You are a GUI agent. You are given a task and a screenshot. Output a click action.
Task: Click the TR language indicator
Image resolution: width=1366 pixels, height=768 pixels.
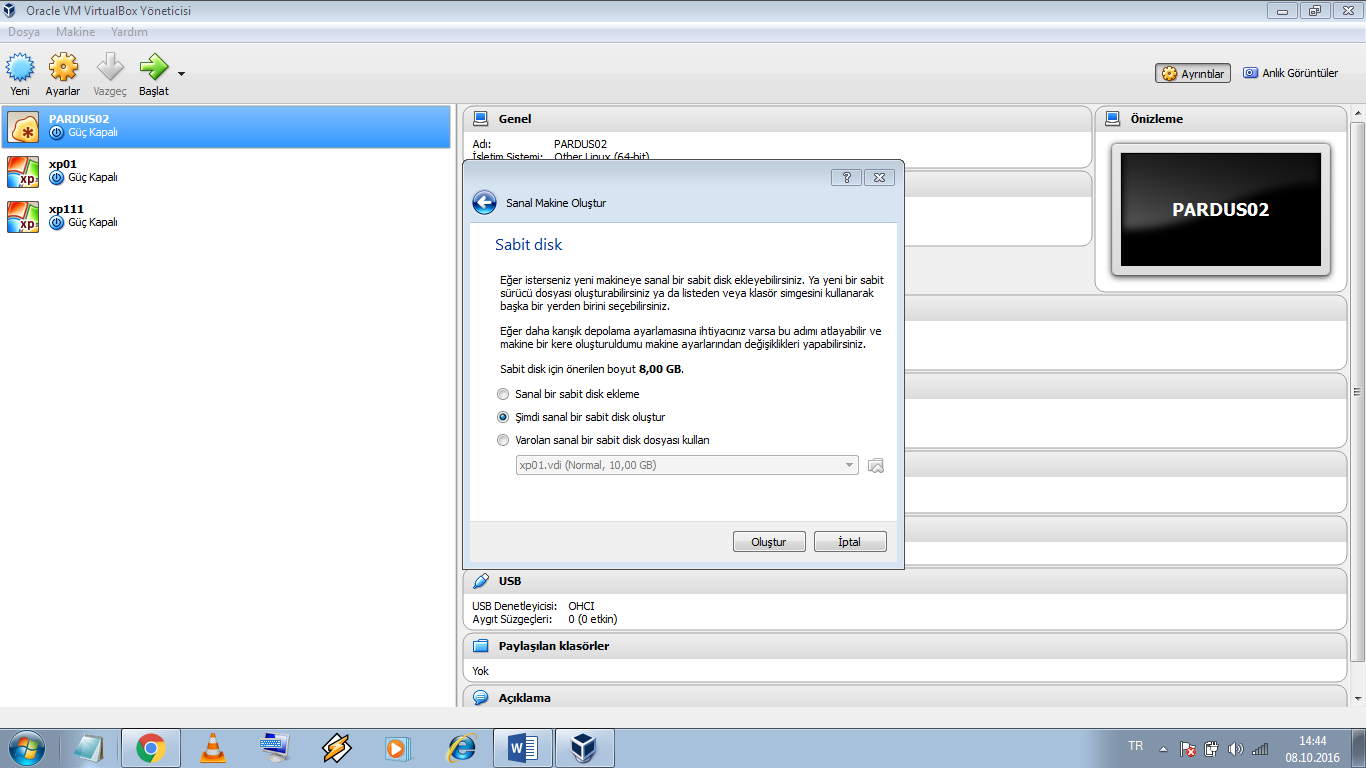coord(1135,746)
